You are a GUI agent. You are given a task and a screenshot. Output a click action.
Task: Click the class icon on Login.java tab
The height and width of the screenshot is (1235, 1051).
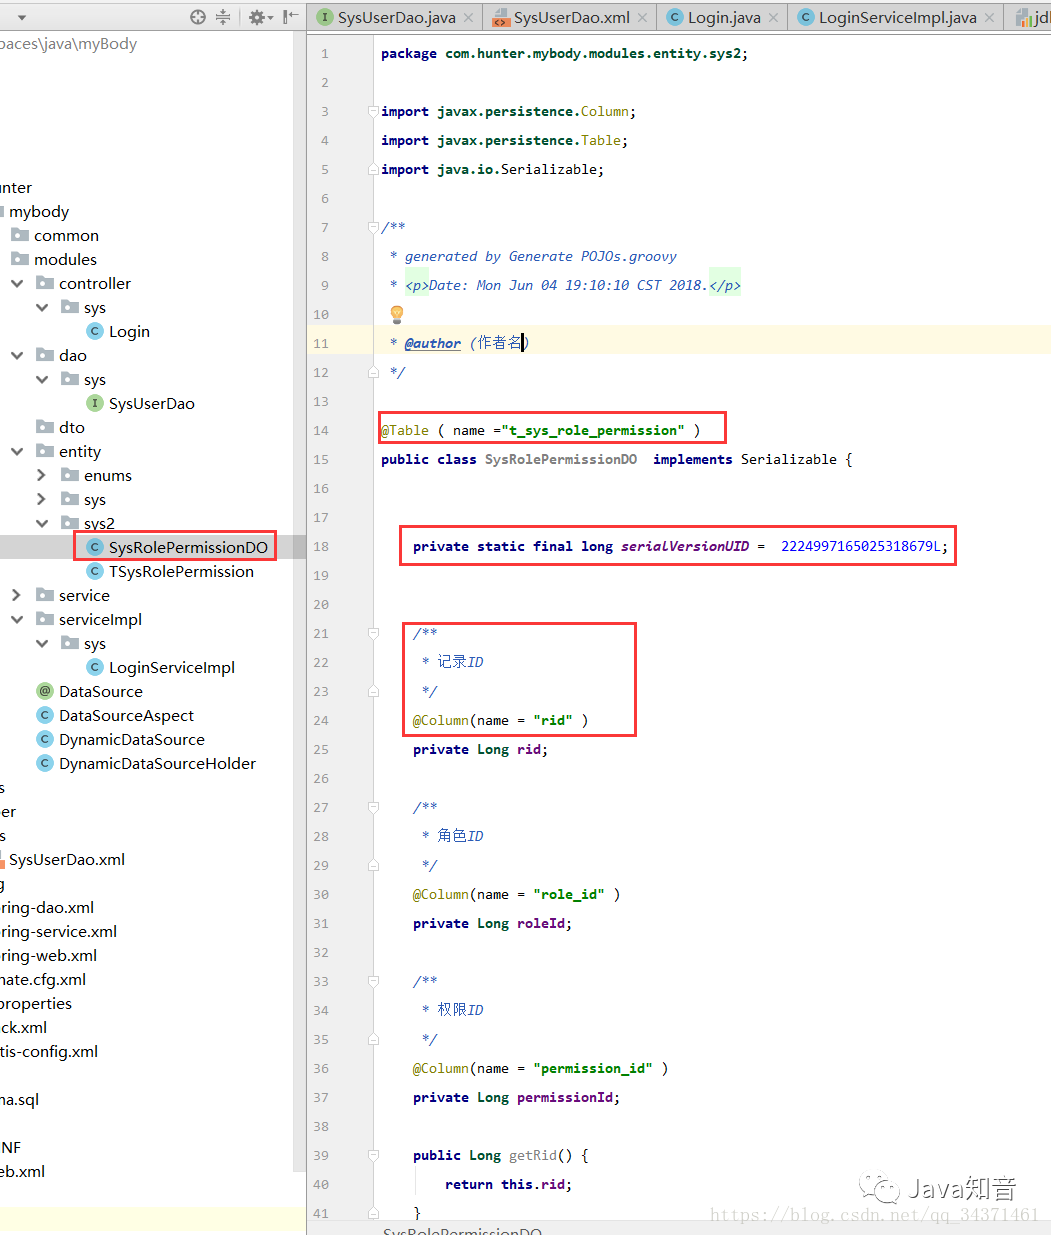tap(675, 17)
